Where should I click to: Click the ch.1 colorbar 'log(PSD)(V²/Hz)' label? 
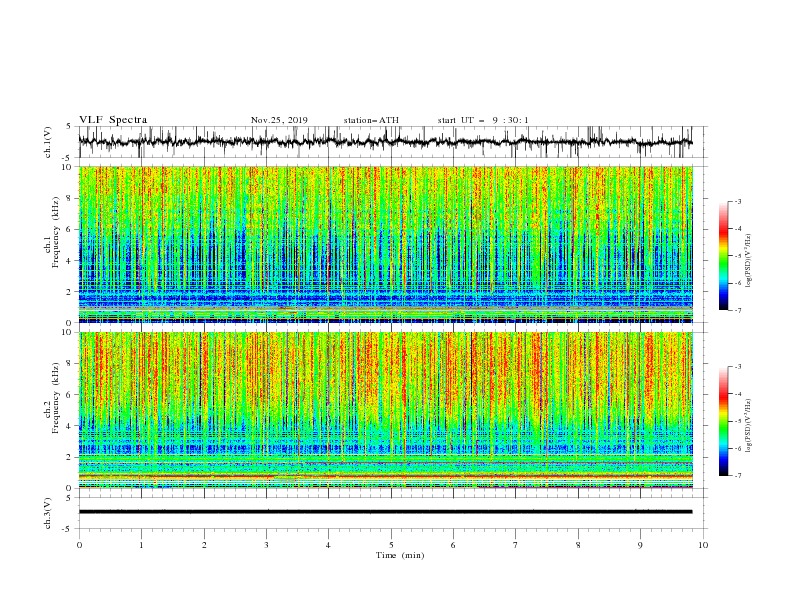click(x=748, y=261)
